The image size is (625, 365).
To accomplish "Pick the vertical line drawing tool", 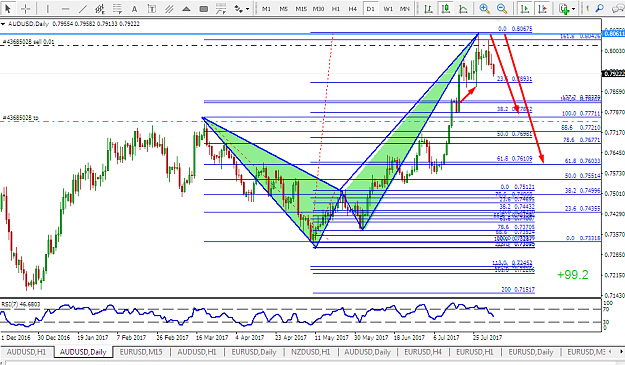I will coord(48,8).
